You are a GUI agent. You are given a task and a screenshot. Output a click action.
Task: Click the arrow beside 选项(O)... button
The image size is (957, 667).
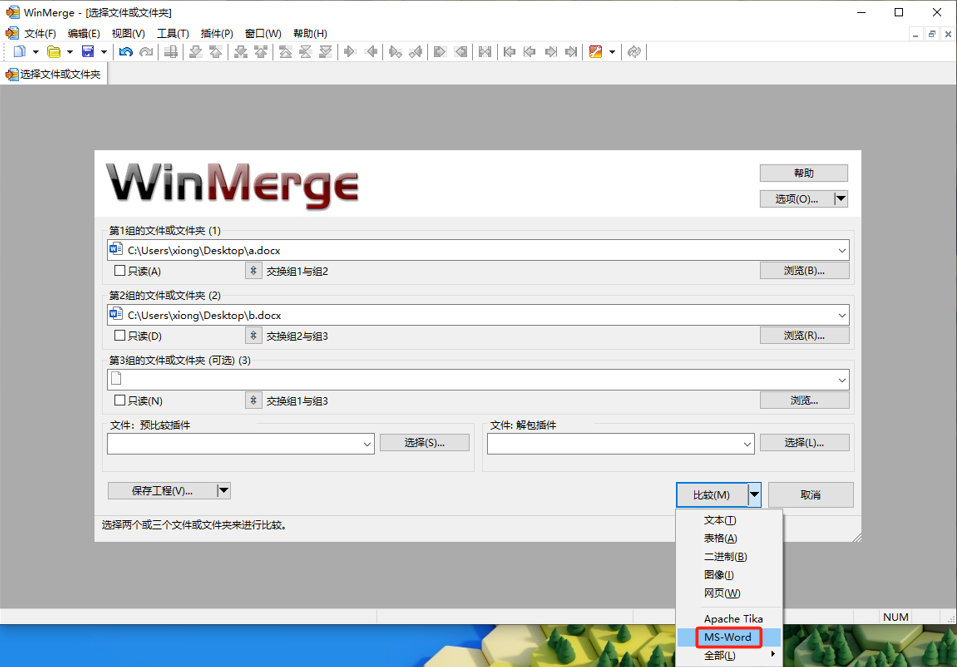pos(840,198)
